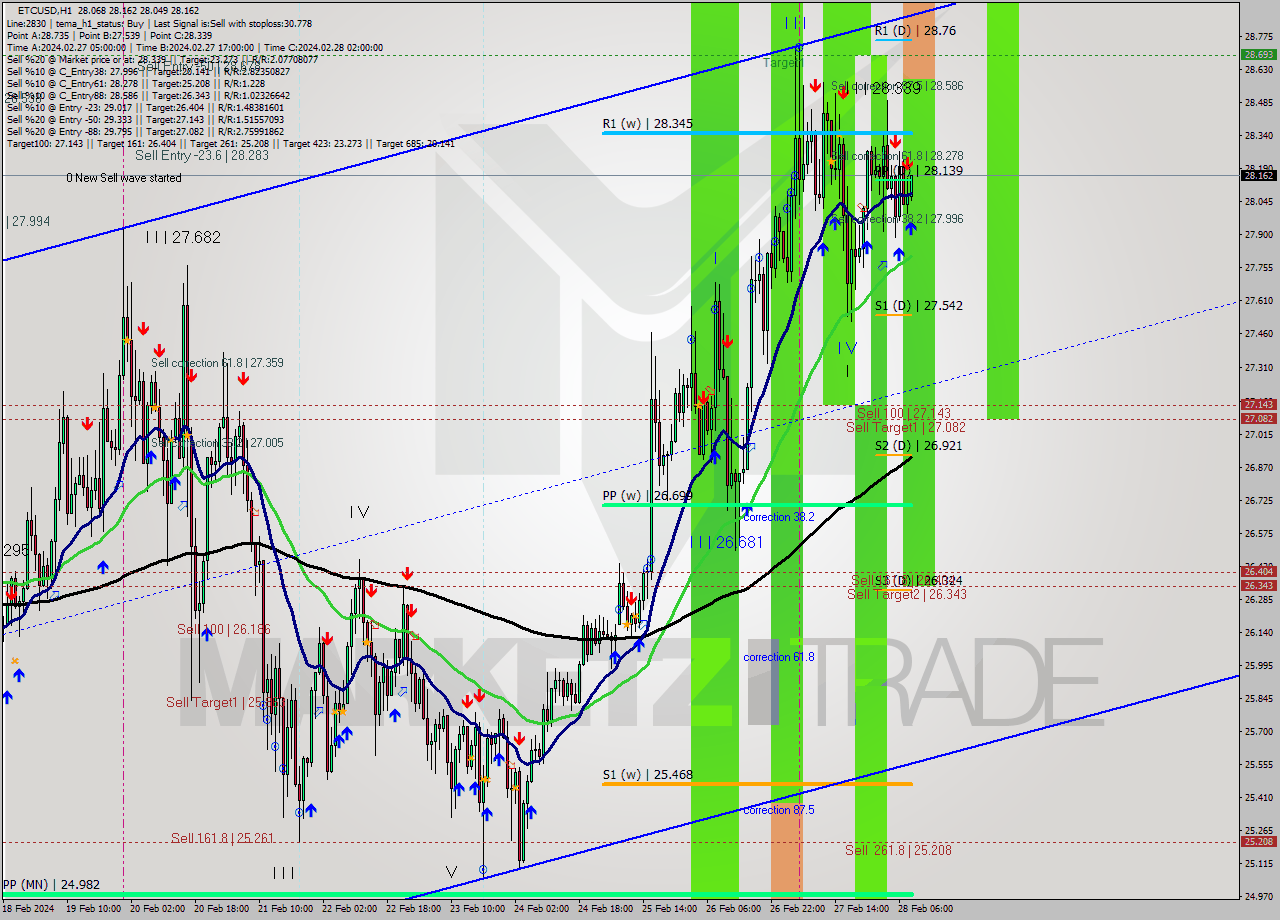This screenshot has width=1280, height=920.
Task: Click the Sell 100 | 27.143 label
Action: (x=904, y=413)
